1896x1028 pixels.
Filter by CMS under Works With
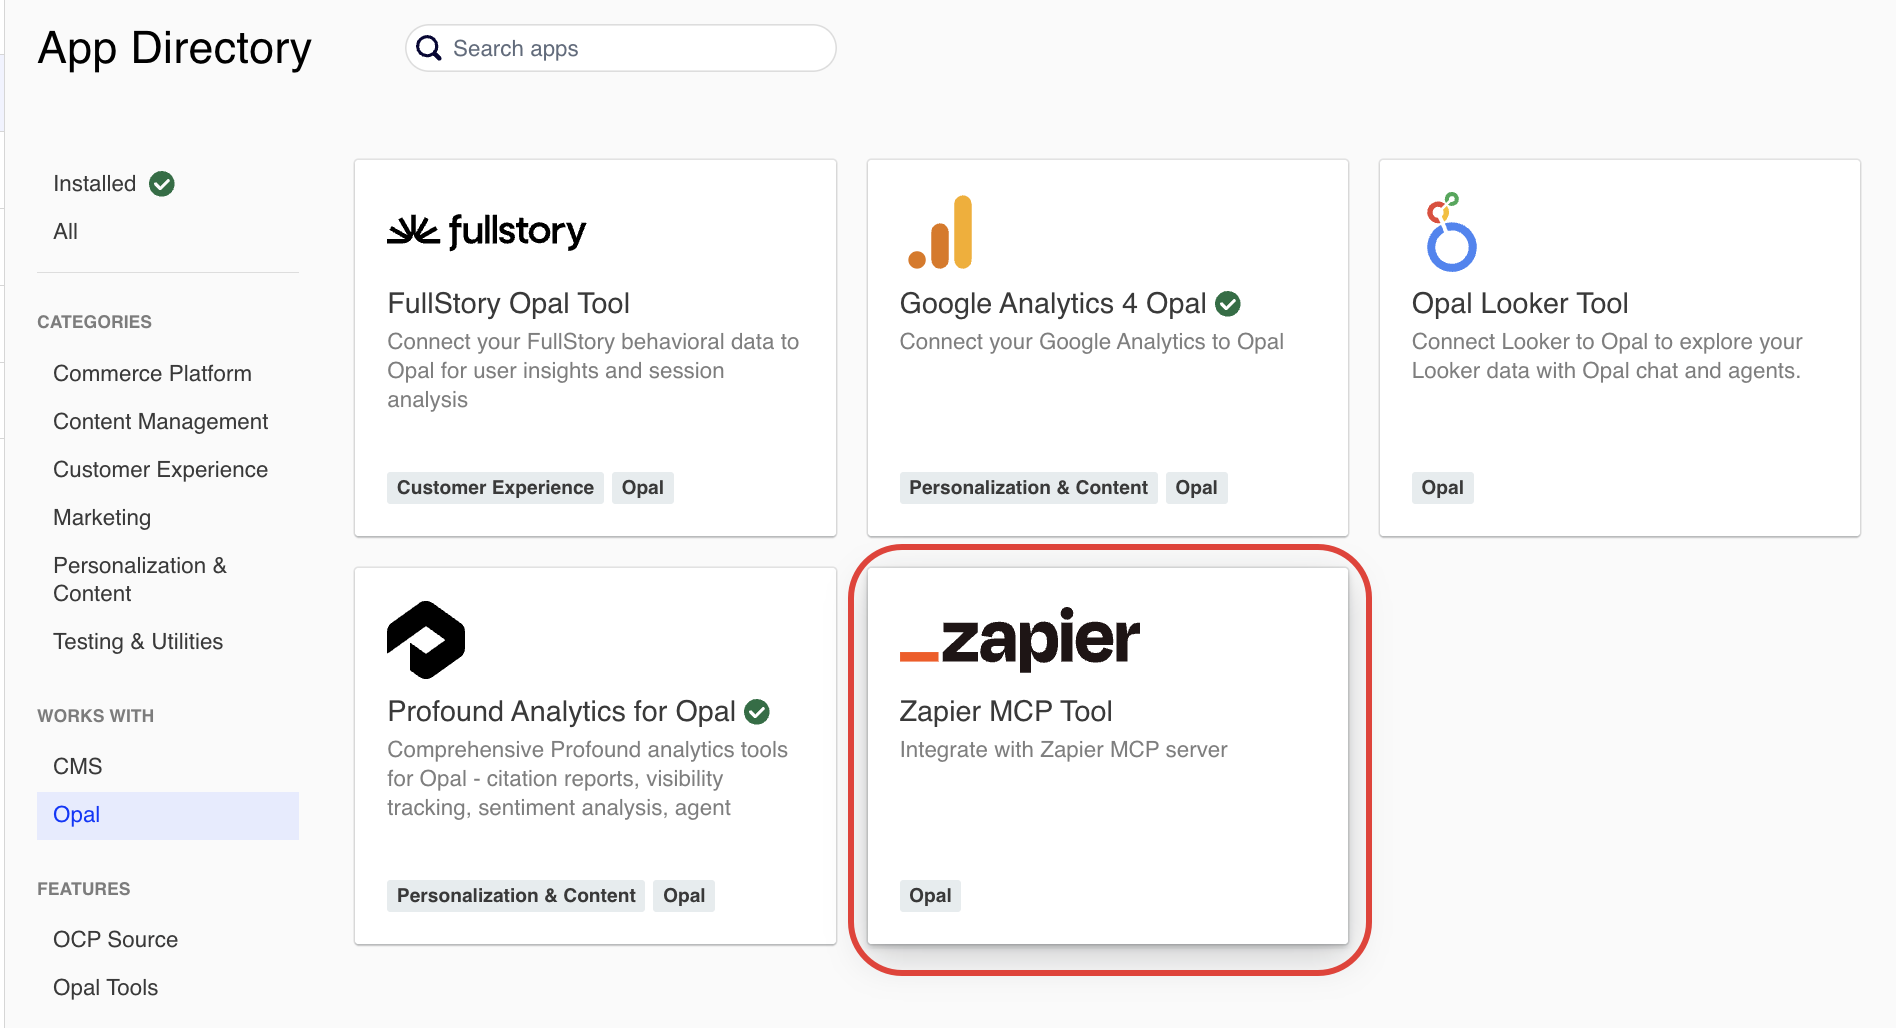coord(77,766)
